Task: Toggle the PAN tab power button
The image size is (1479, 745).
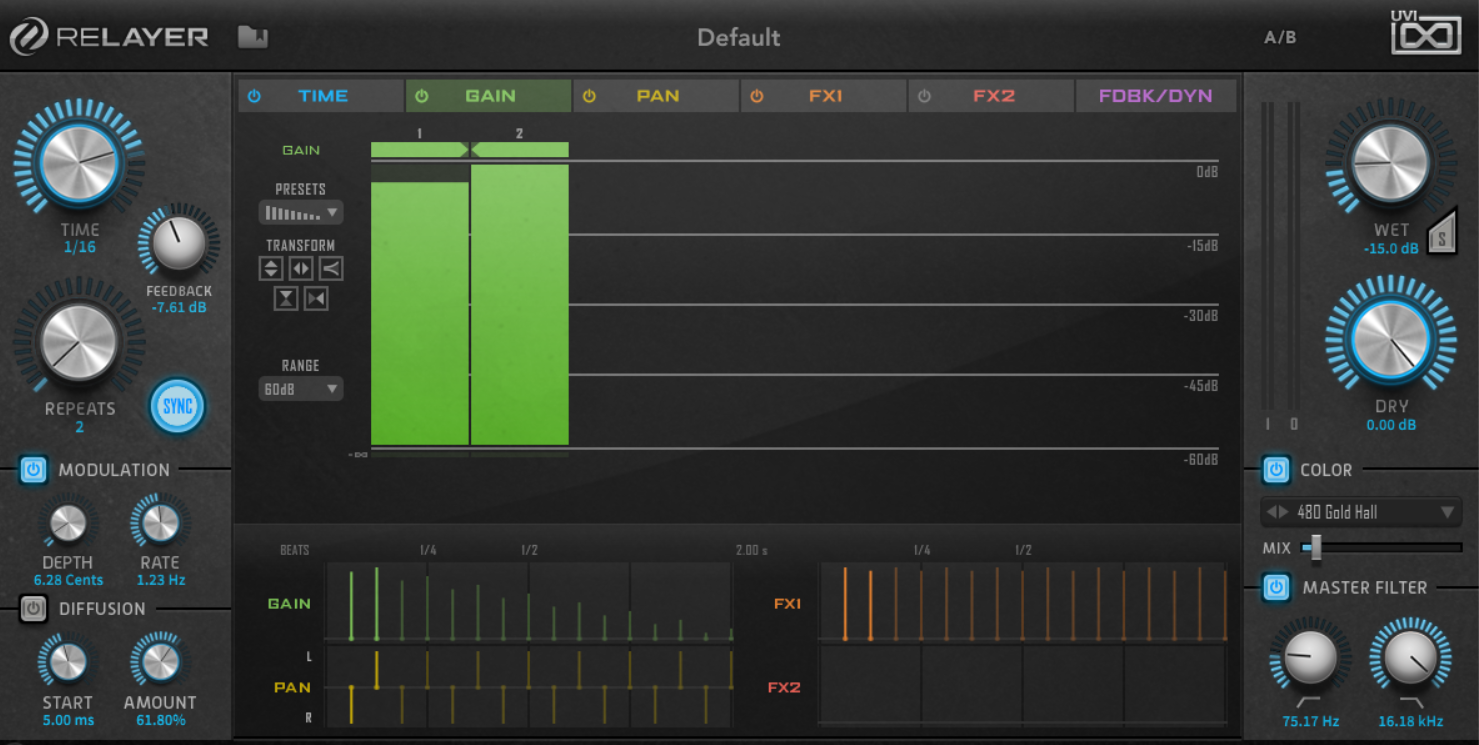Action: tap(590, 96)
